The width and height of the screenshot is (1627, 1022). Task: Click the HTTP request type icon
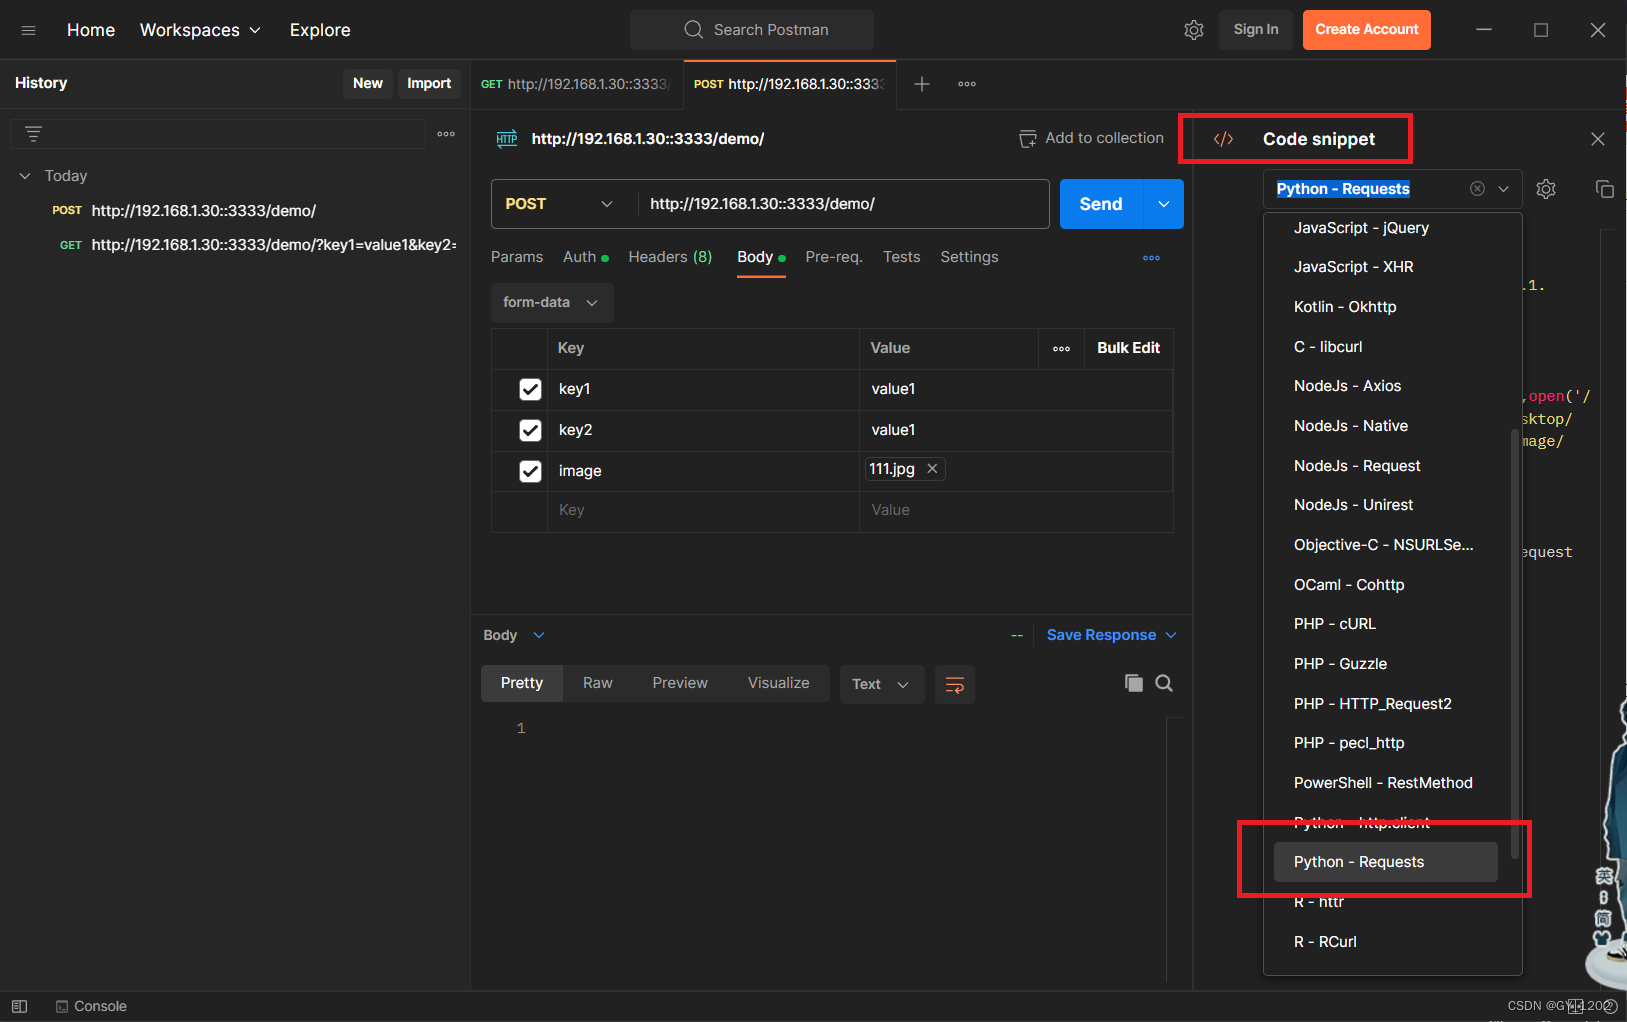tap(507, 139)
